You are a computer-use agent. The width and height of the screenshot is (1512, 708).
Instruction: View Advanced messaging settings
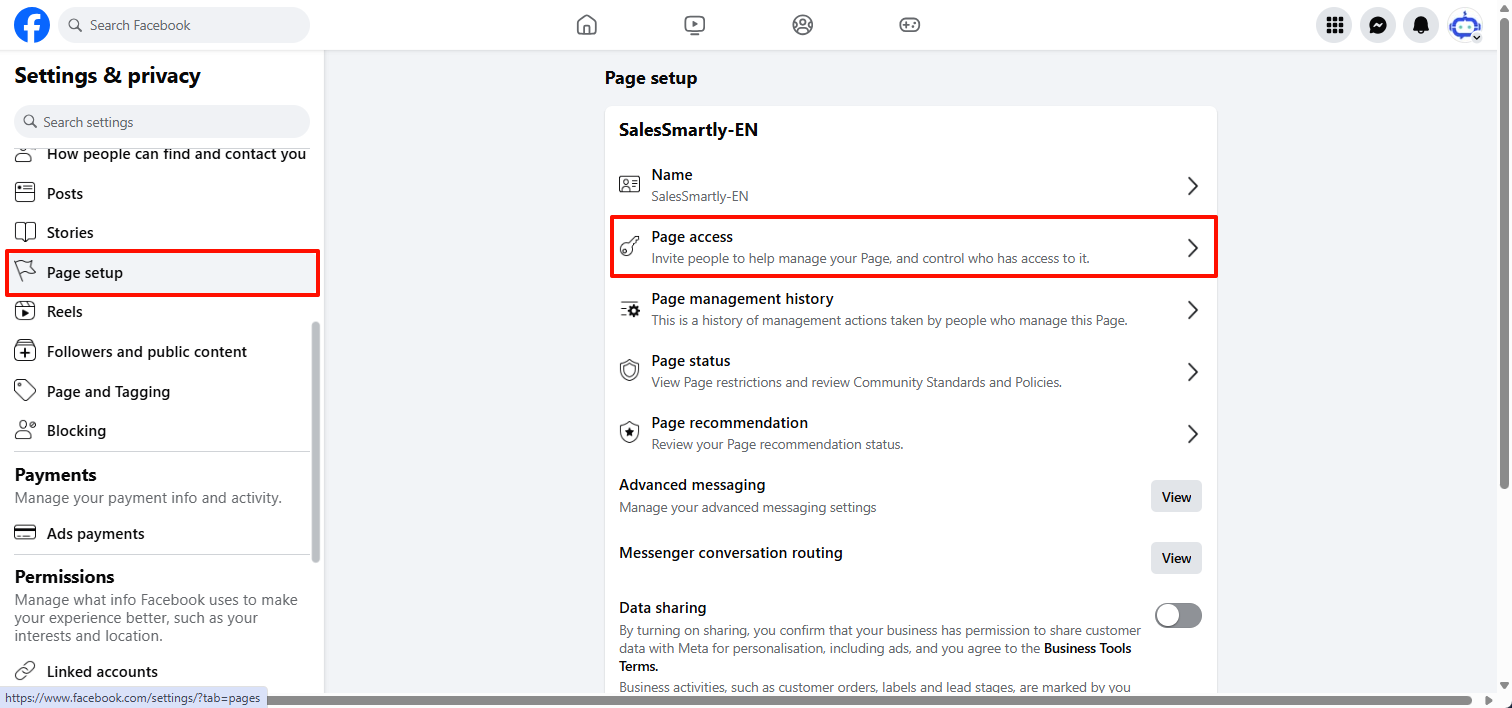(1176, 497)
